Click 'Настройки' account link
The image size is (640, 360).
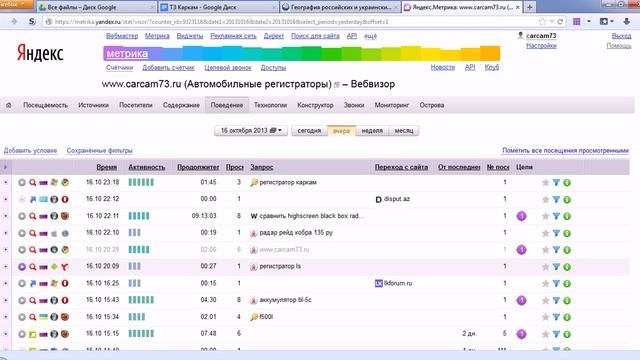pyautogui.click(x=541, y=46)
